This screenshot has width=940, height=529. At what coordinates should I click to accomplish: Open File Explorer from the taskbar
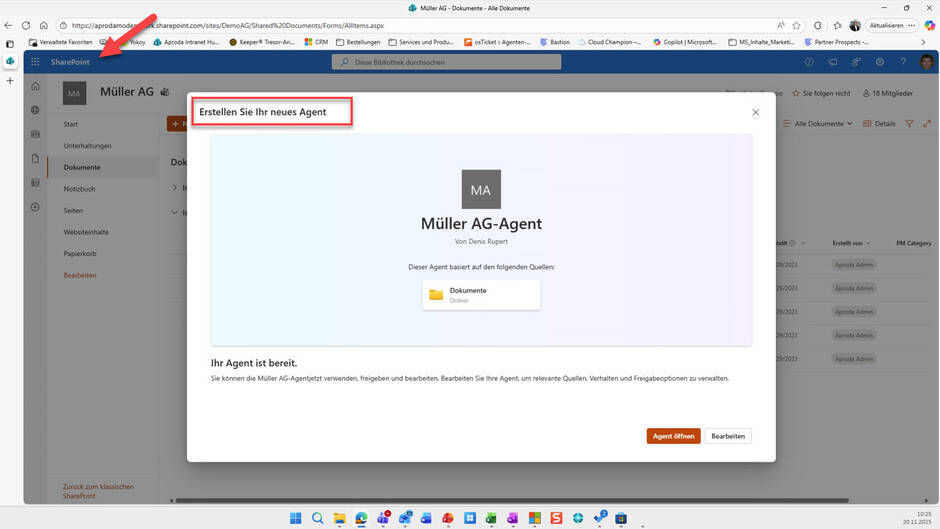tap(339, 518)
